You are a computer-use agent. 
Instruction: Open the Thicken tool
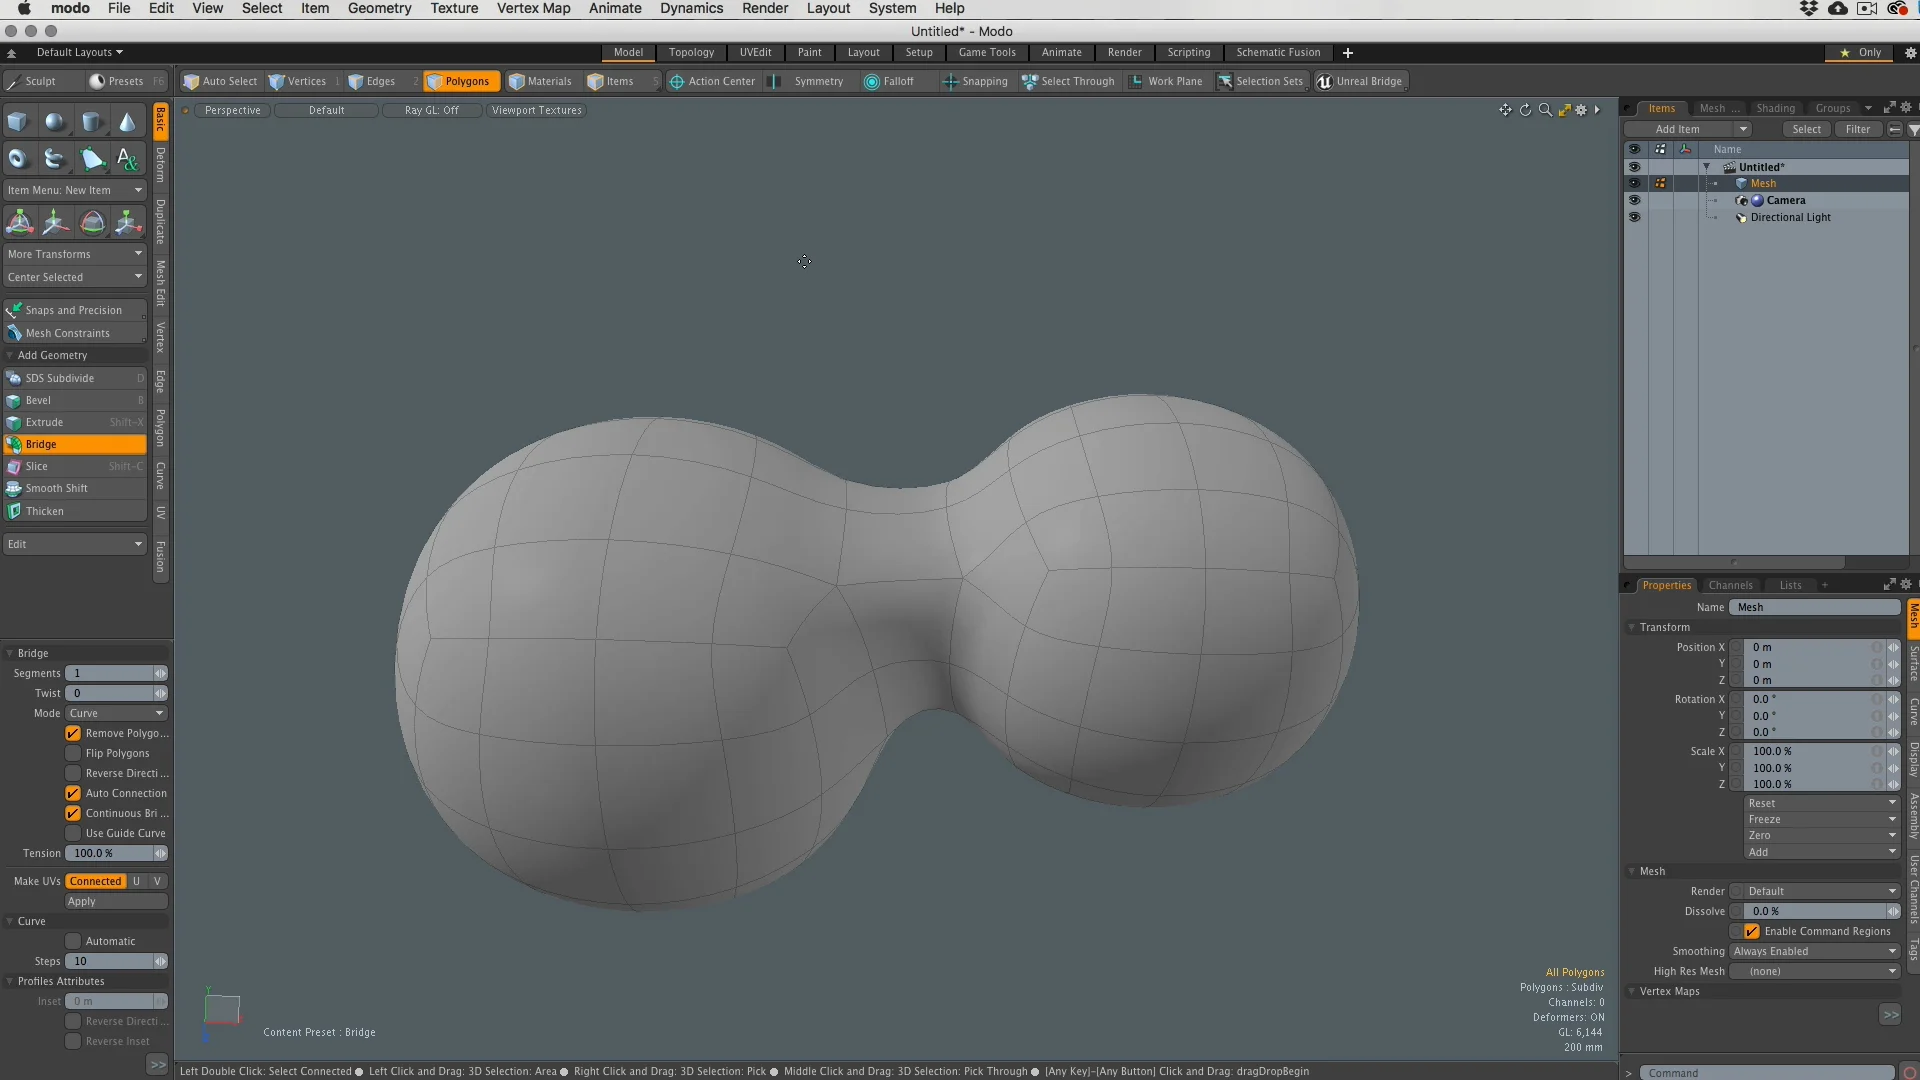click(75, 511)
